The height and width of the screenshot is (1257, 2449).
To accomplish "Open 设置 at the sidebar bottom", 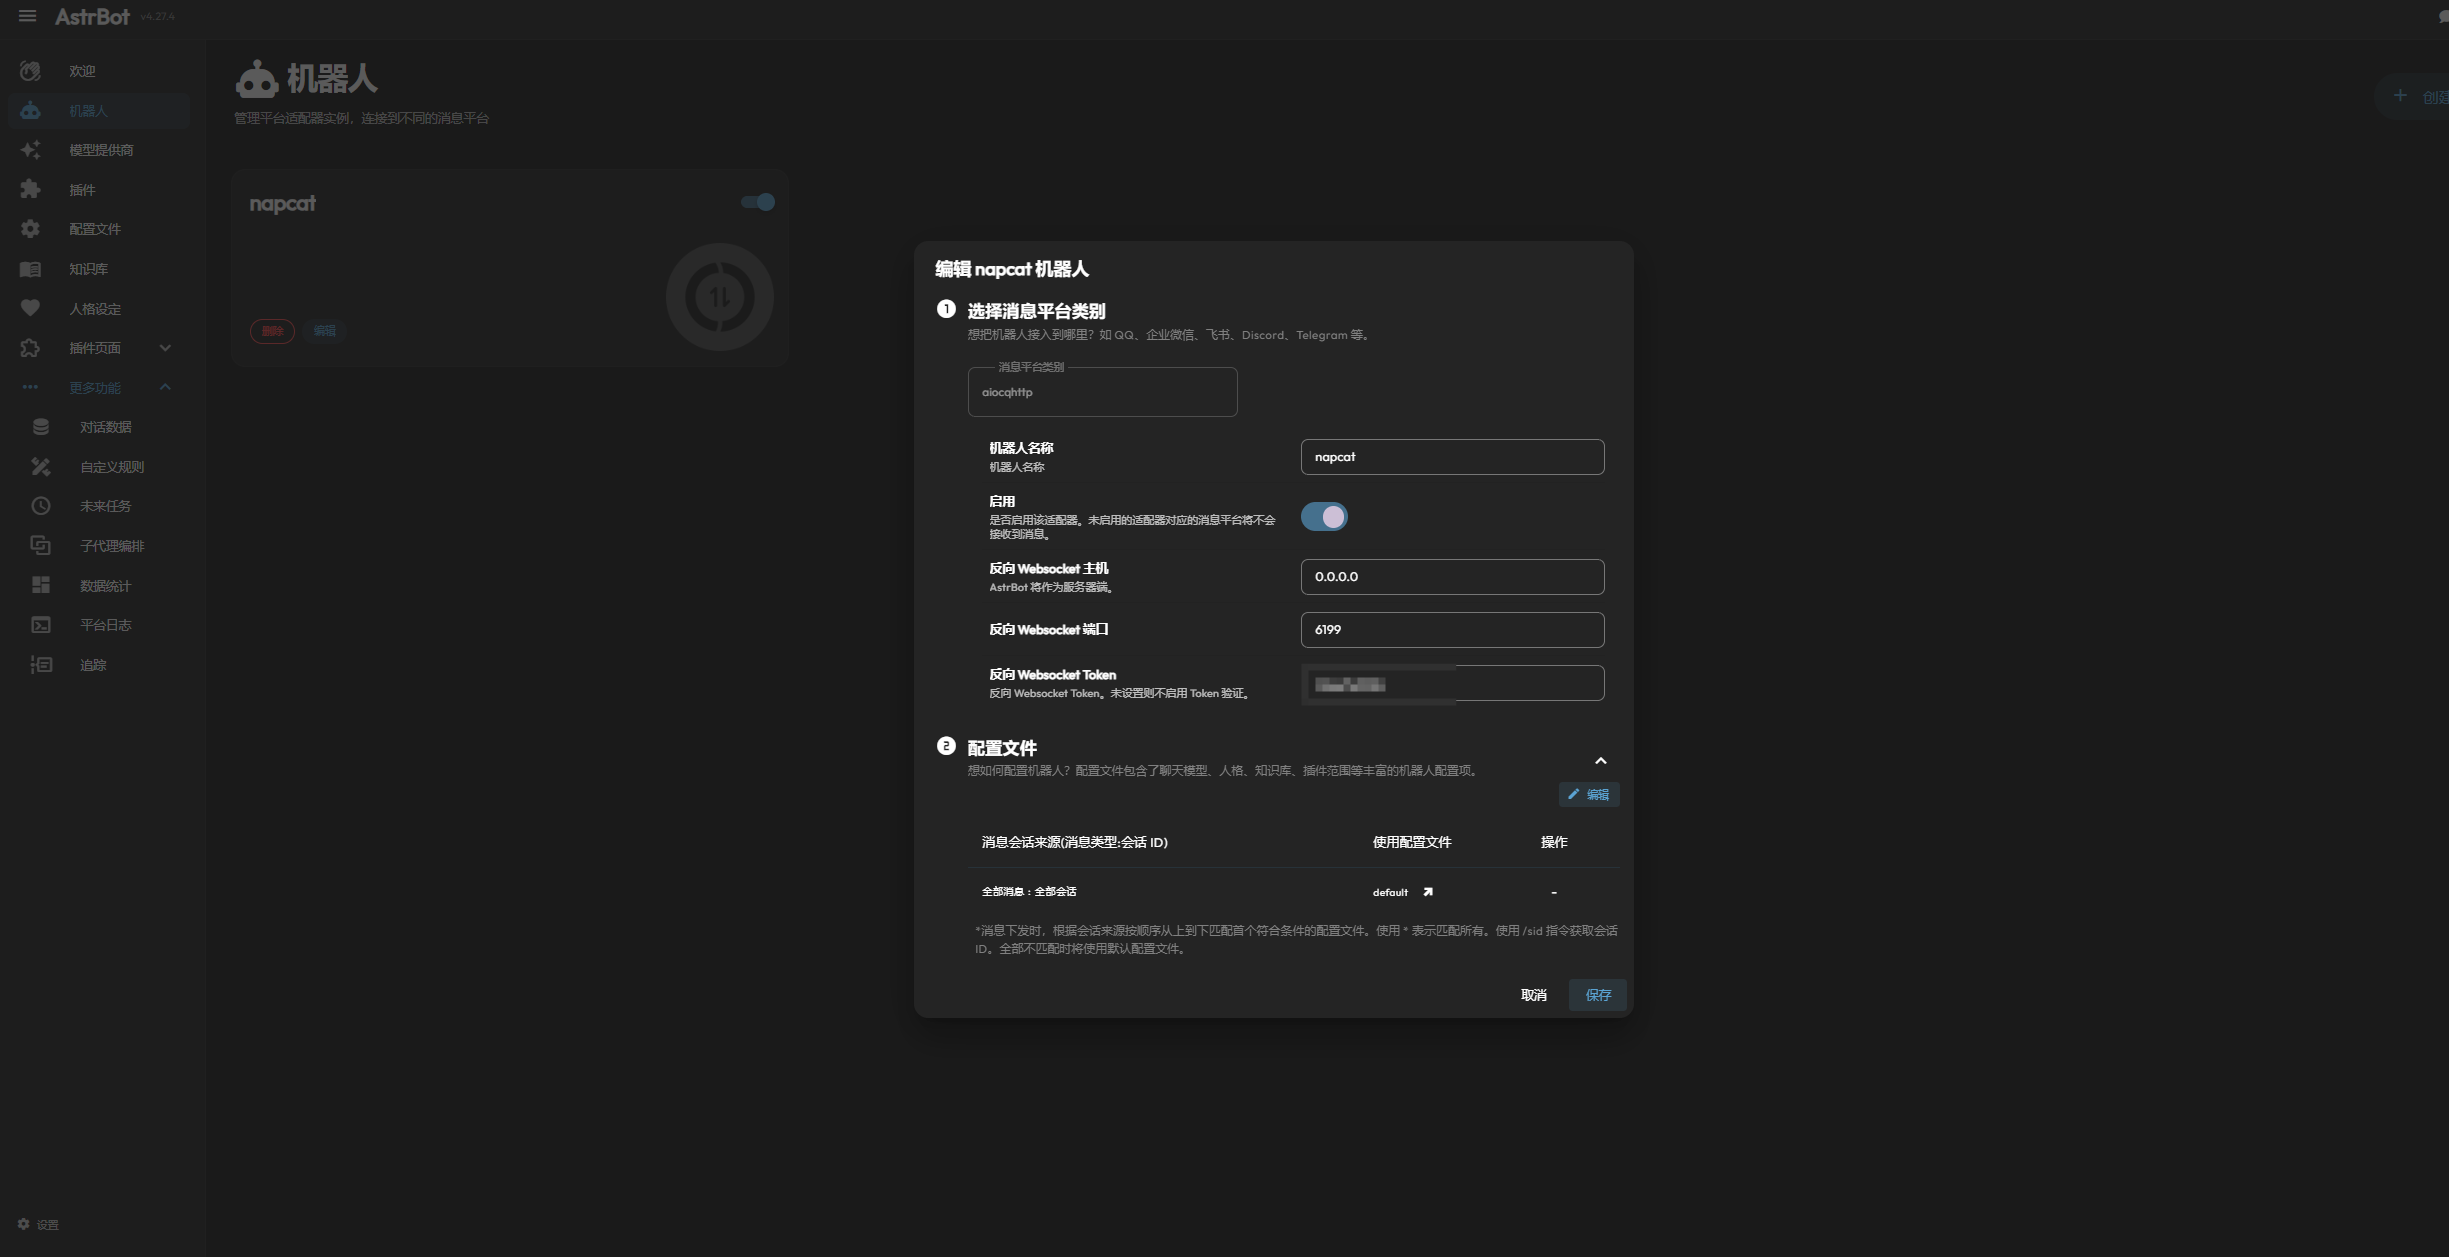I will coord(38,1224).
